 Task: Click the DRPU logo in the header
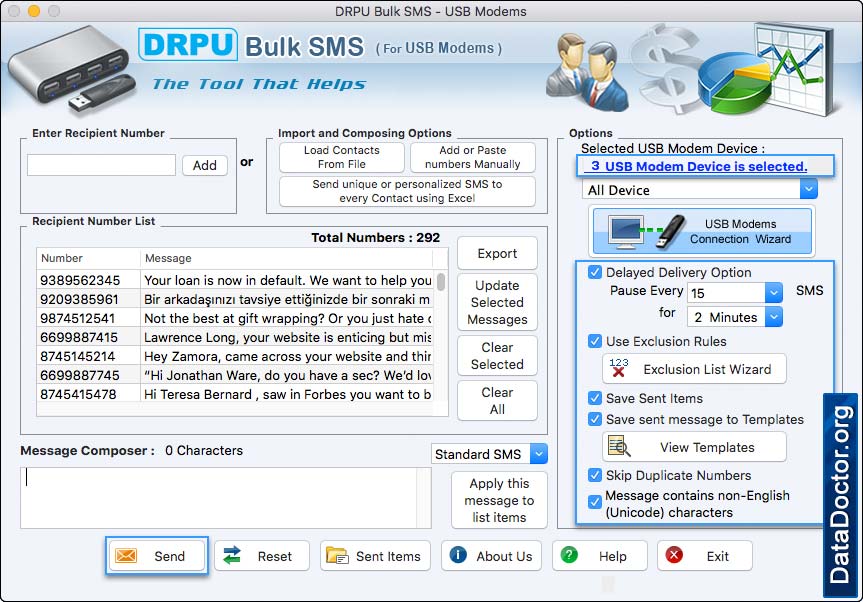pos(188,45)
